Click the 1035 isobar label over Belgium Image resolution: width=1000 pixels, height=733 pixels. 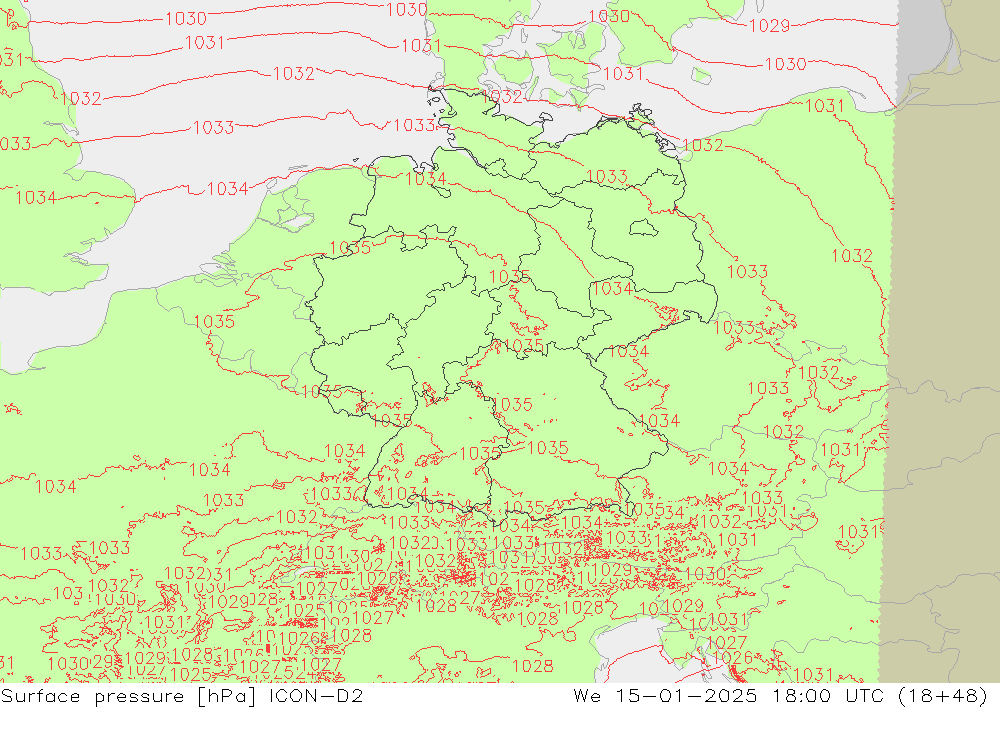[214, 322]
